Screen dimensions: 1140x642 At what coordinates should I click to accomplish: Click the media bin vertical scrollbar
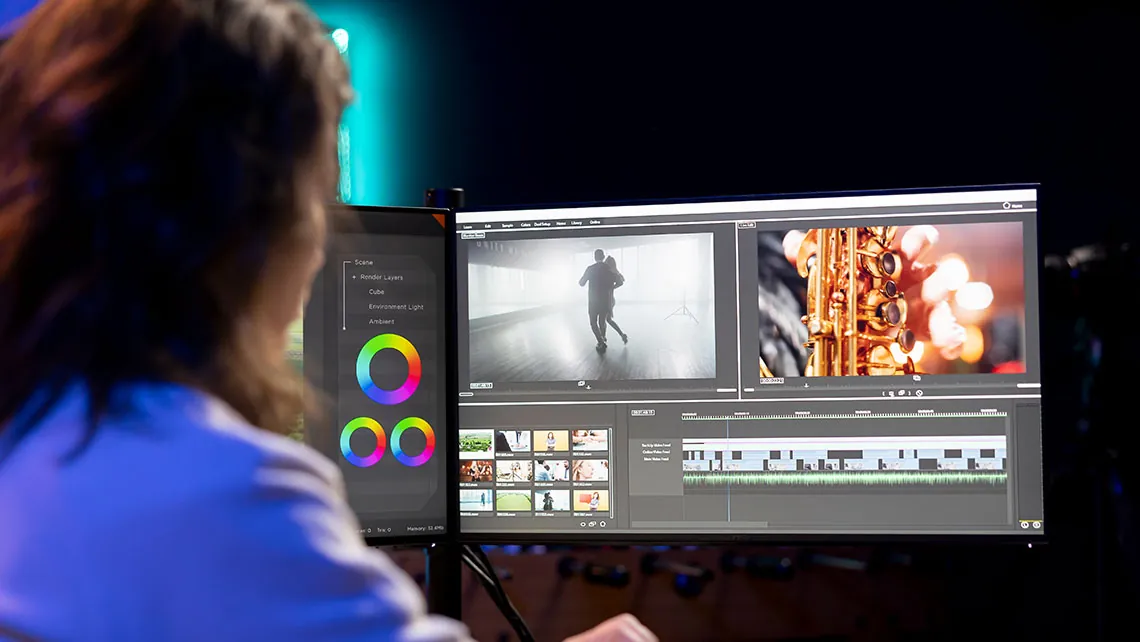(x=611, y=473)
